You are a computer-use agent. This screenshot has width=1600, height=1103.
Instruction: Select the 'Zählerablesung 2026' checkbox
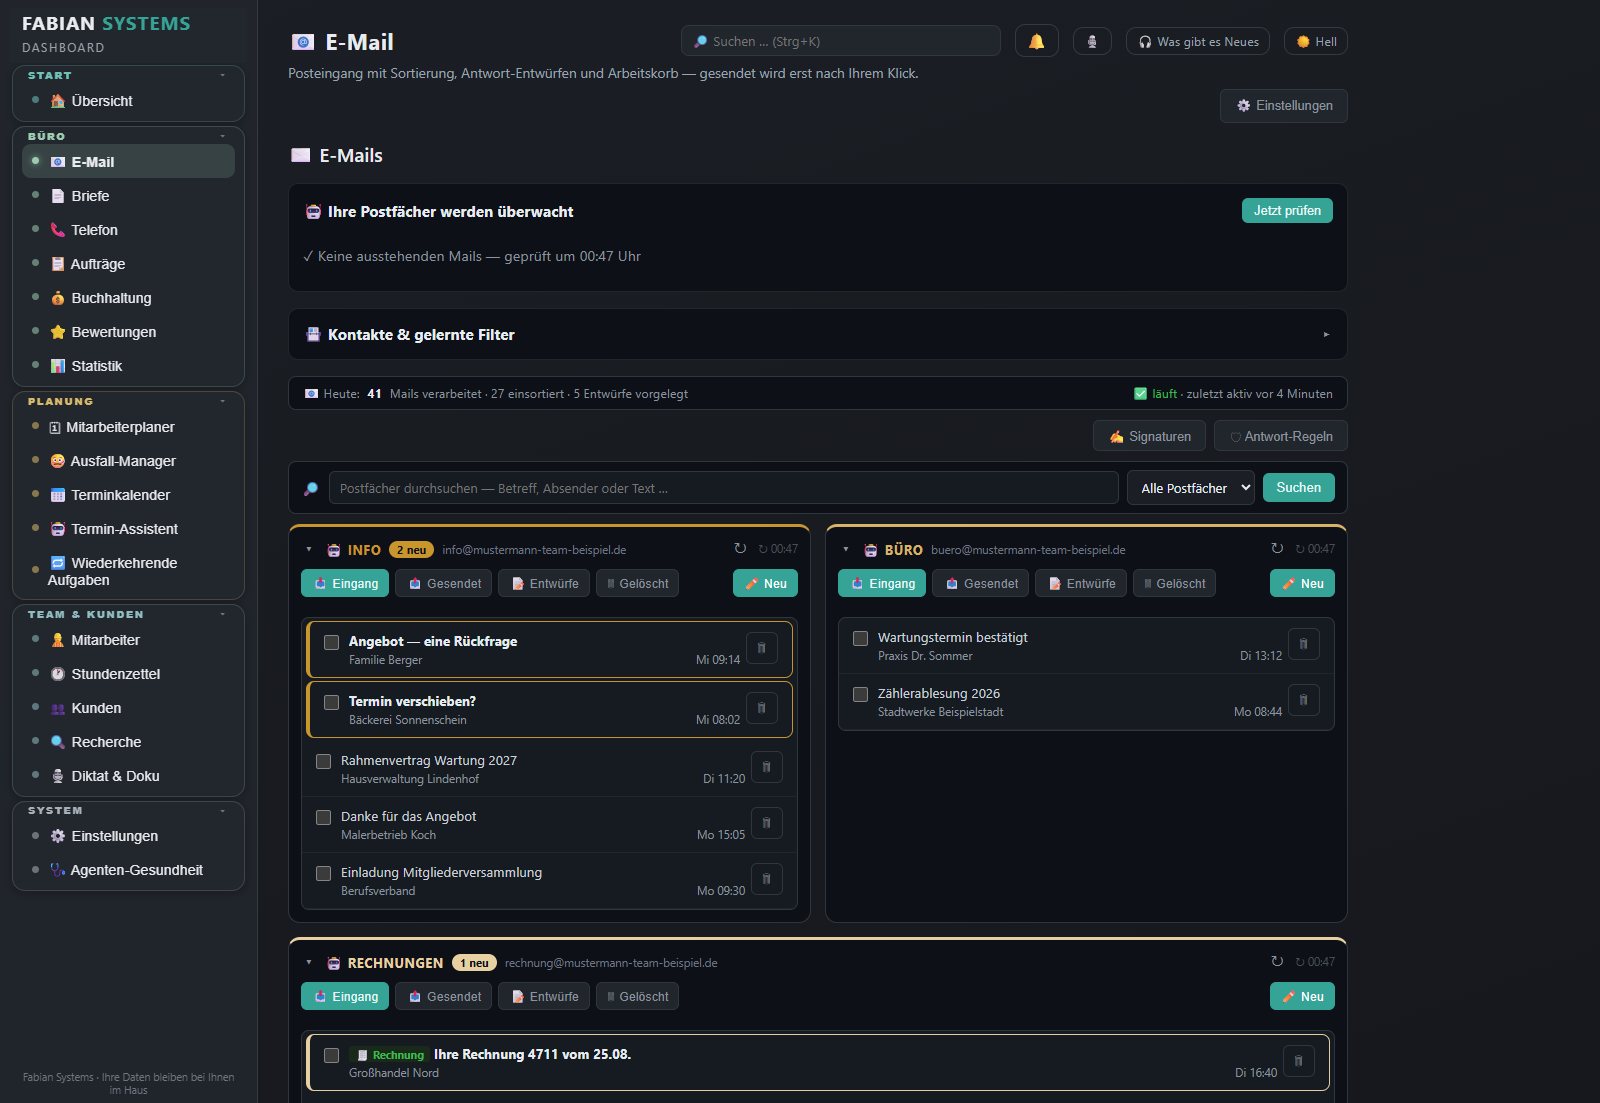point(860,694)
